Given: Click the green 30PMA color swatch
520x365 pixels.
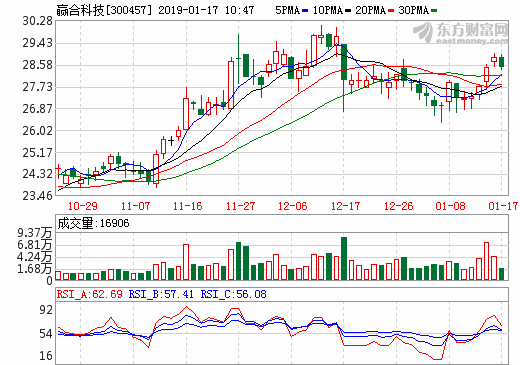Looking at the screenshot, I should click(434, 11).
